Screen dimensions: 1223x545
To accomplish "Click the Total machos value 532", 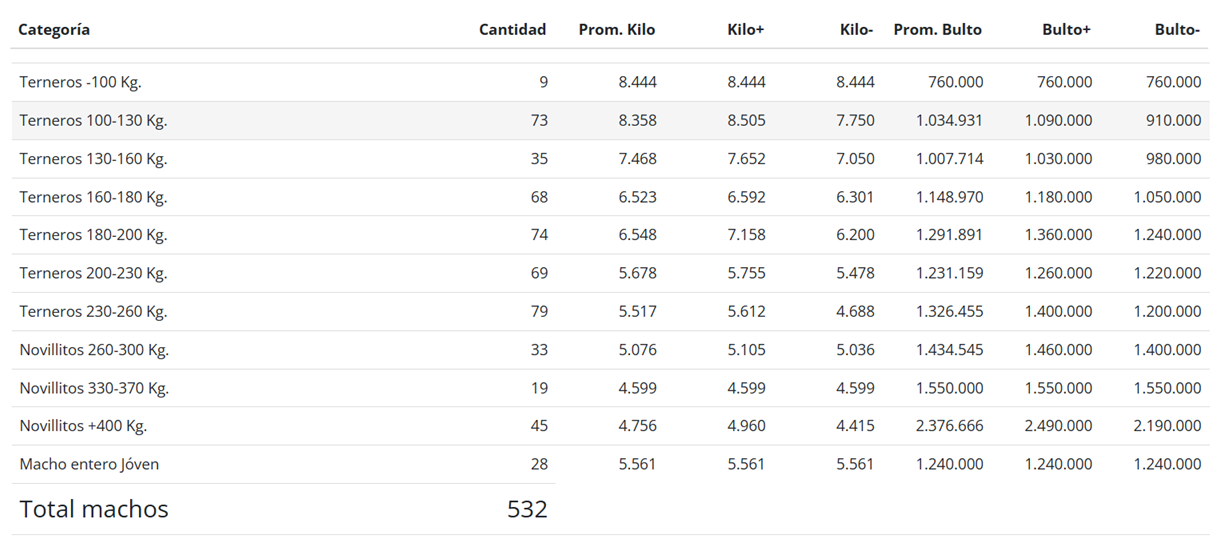I will click(527, 509).
